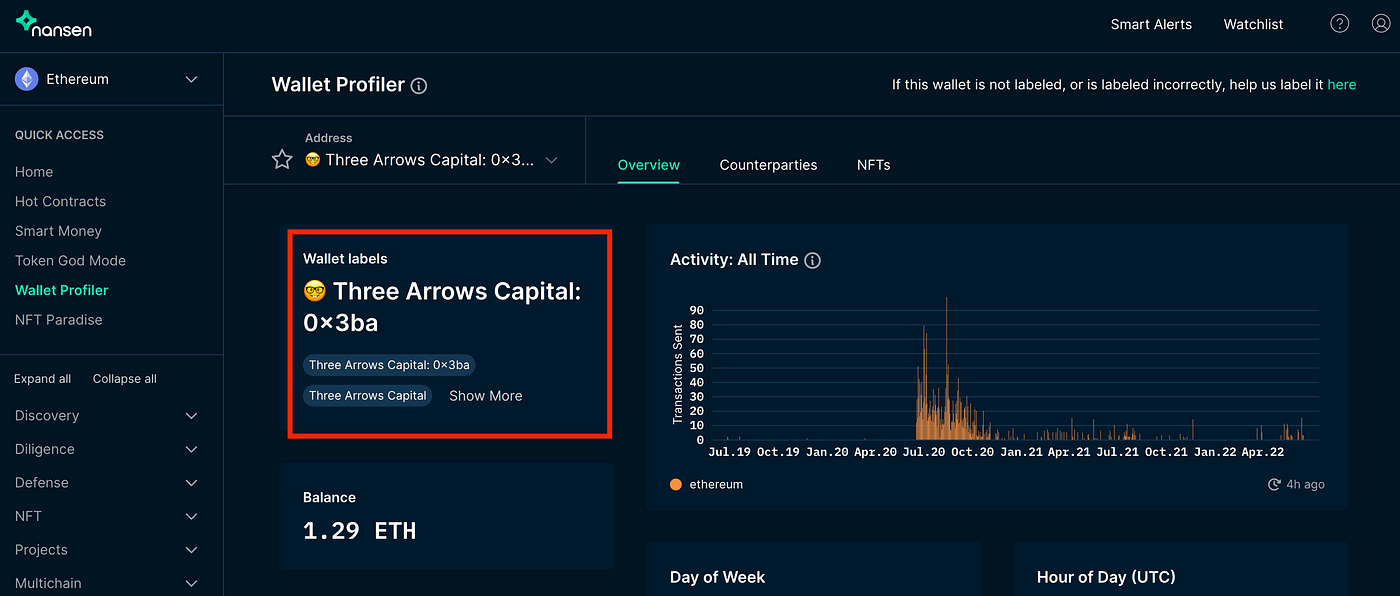Go to Home in Quick Access
Screen dimensions: 1400x596
point(34,172)
